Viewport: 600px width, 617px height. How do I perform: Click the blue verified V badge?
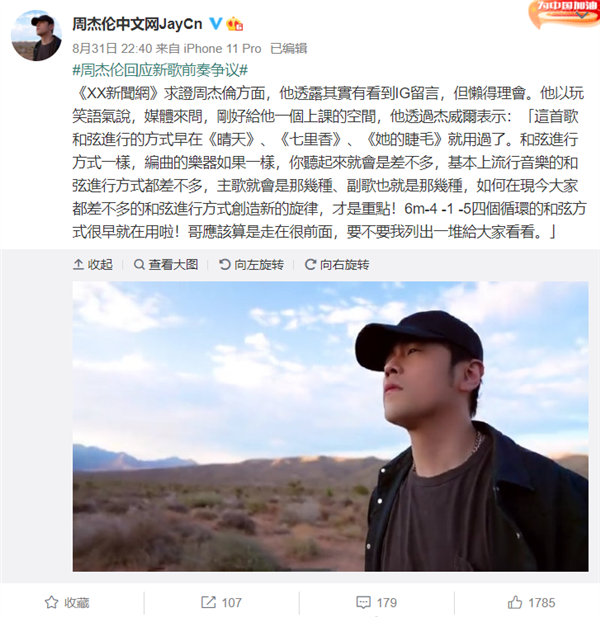click(x=215, y=24)
